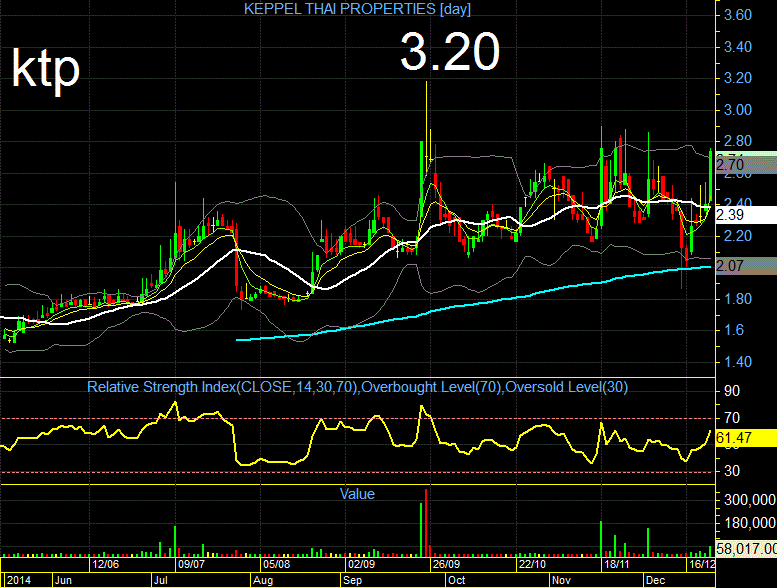
Task: Click the 3.40 price axis label
Action: 738,47
